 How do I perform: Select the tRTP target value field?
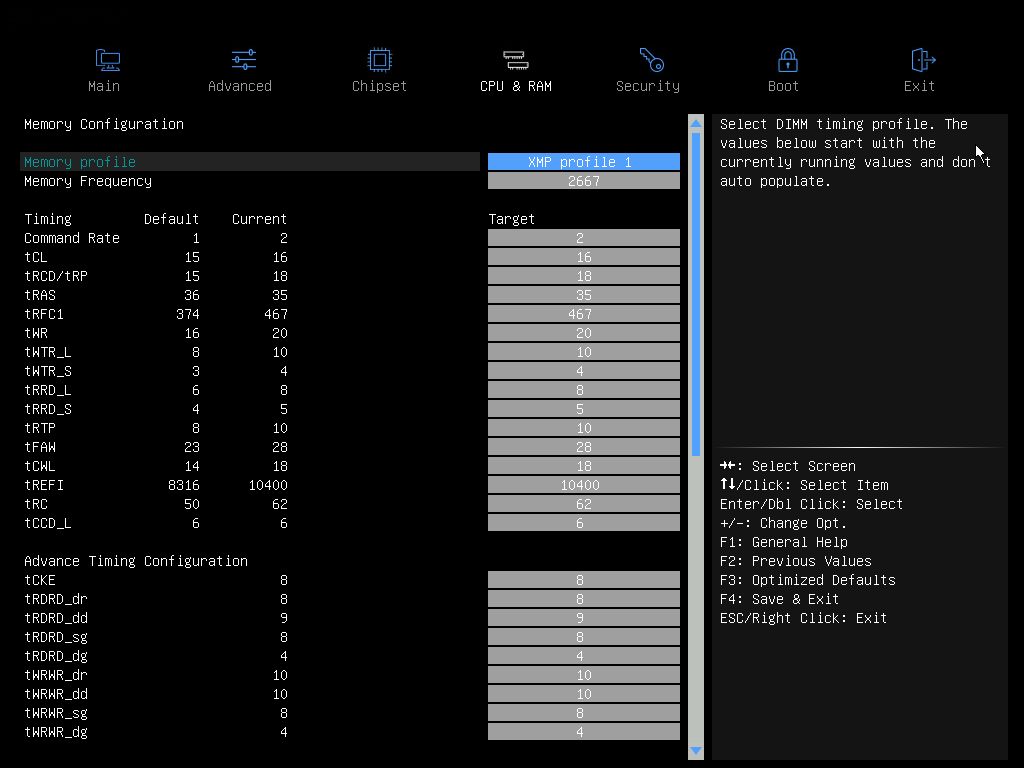click(584, 428)
